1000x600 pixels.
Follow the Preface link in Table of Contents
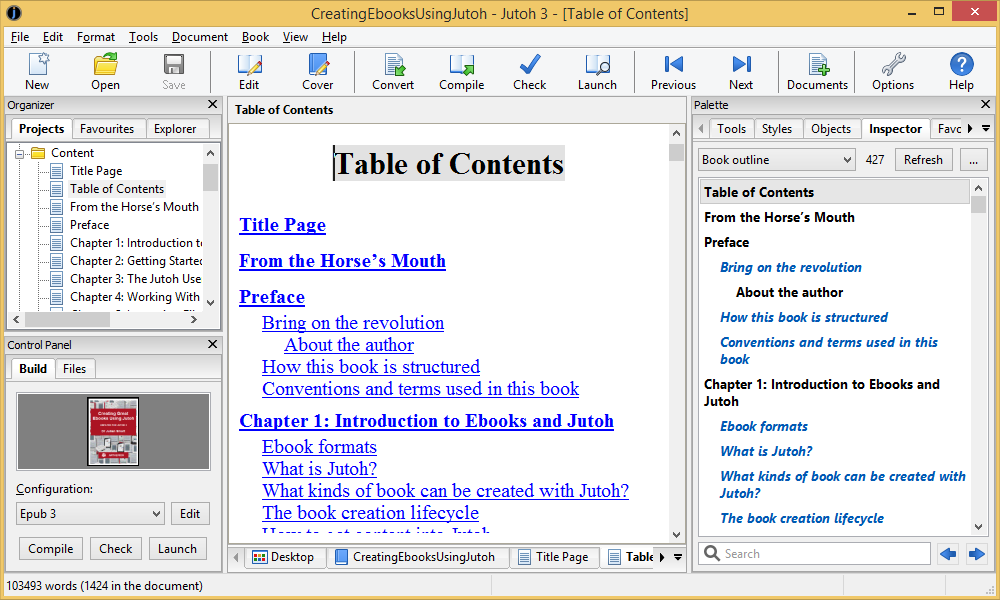pos(271,297)
